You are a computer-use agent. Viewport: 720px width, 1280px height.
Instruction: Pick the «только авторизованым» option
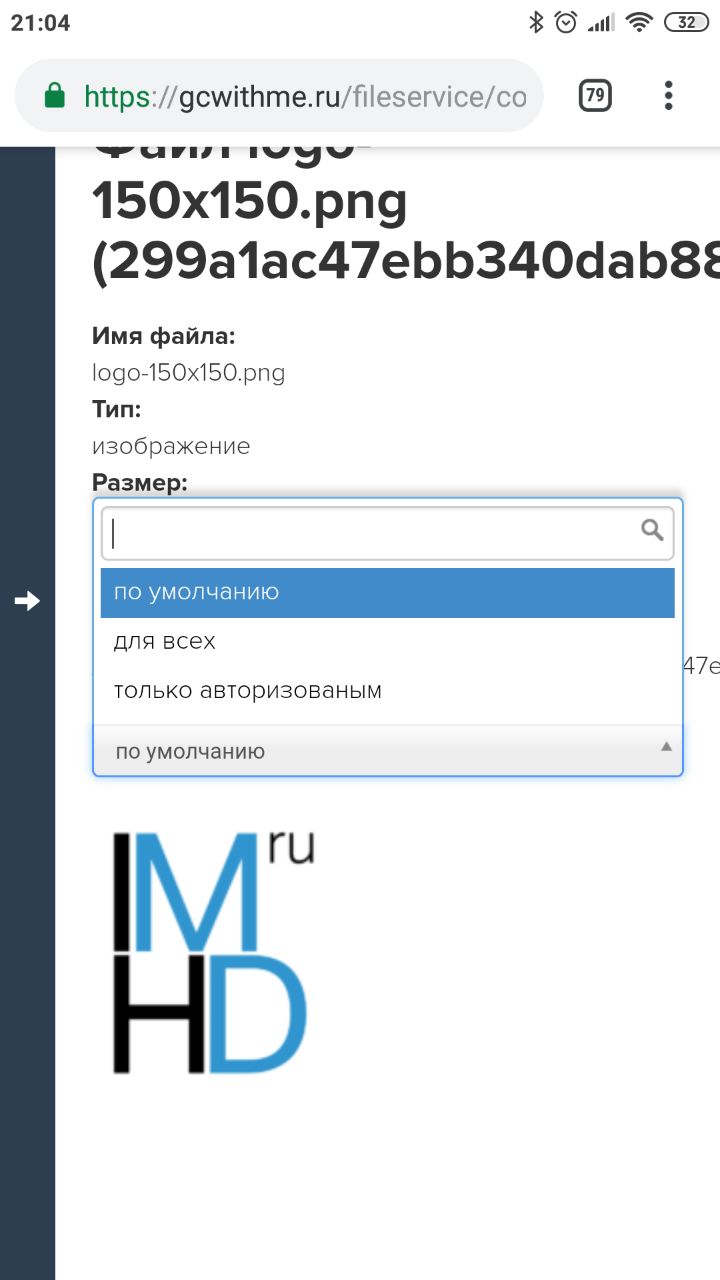click(x=388, y=690)
